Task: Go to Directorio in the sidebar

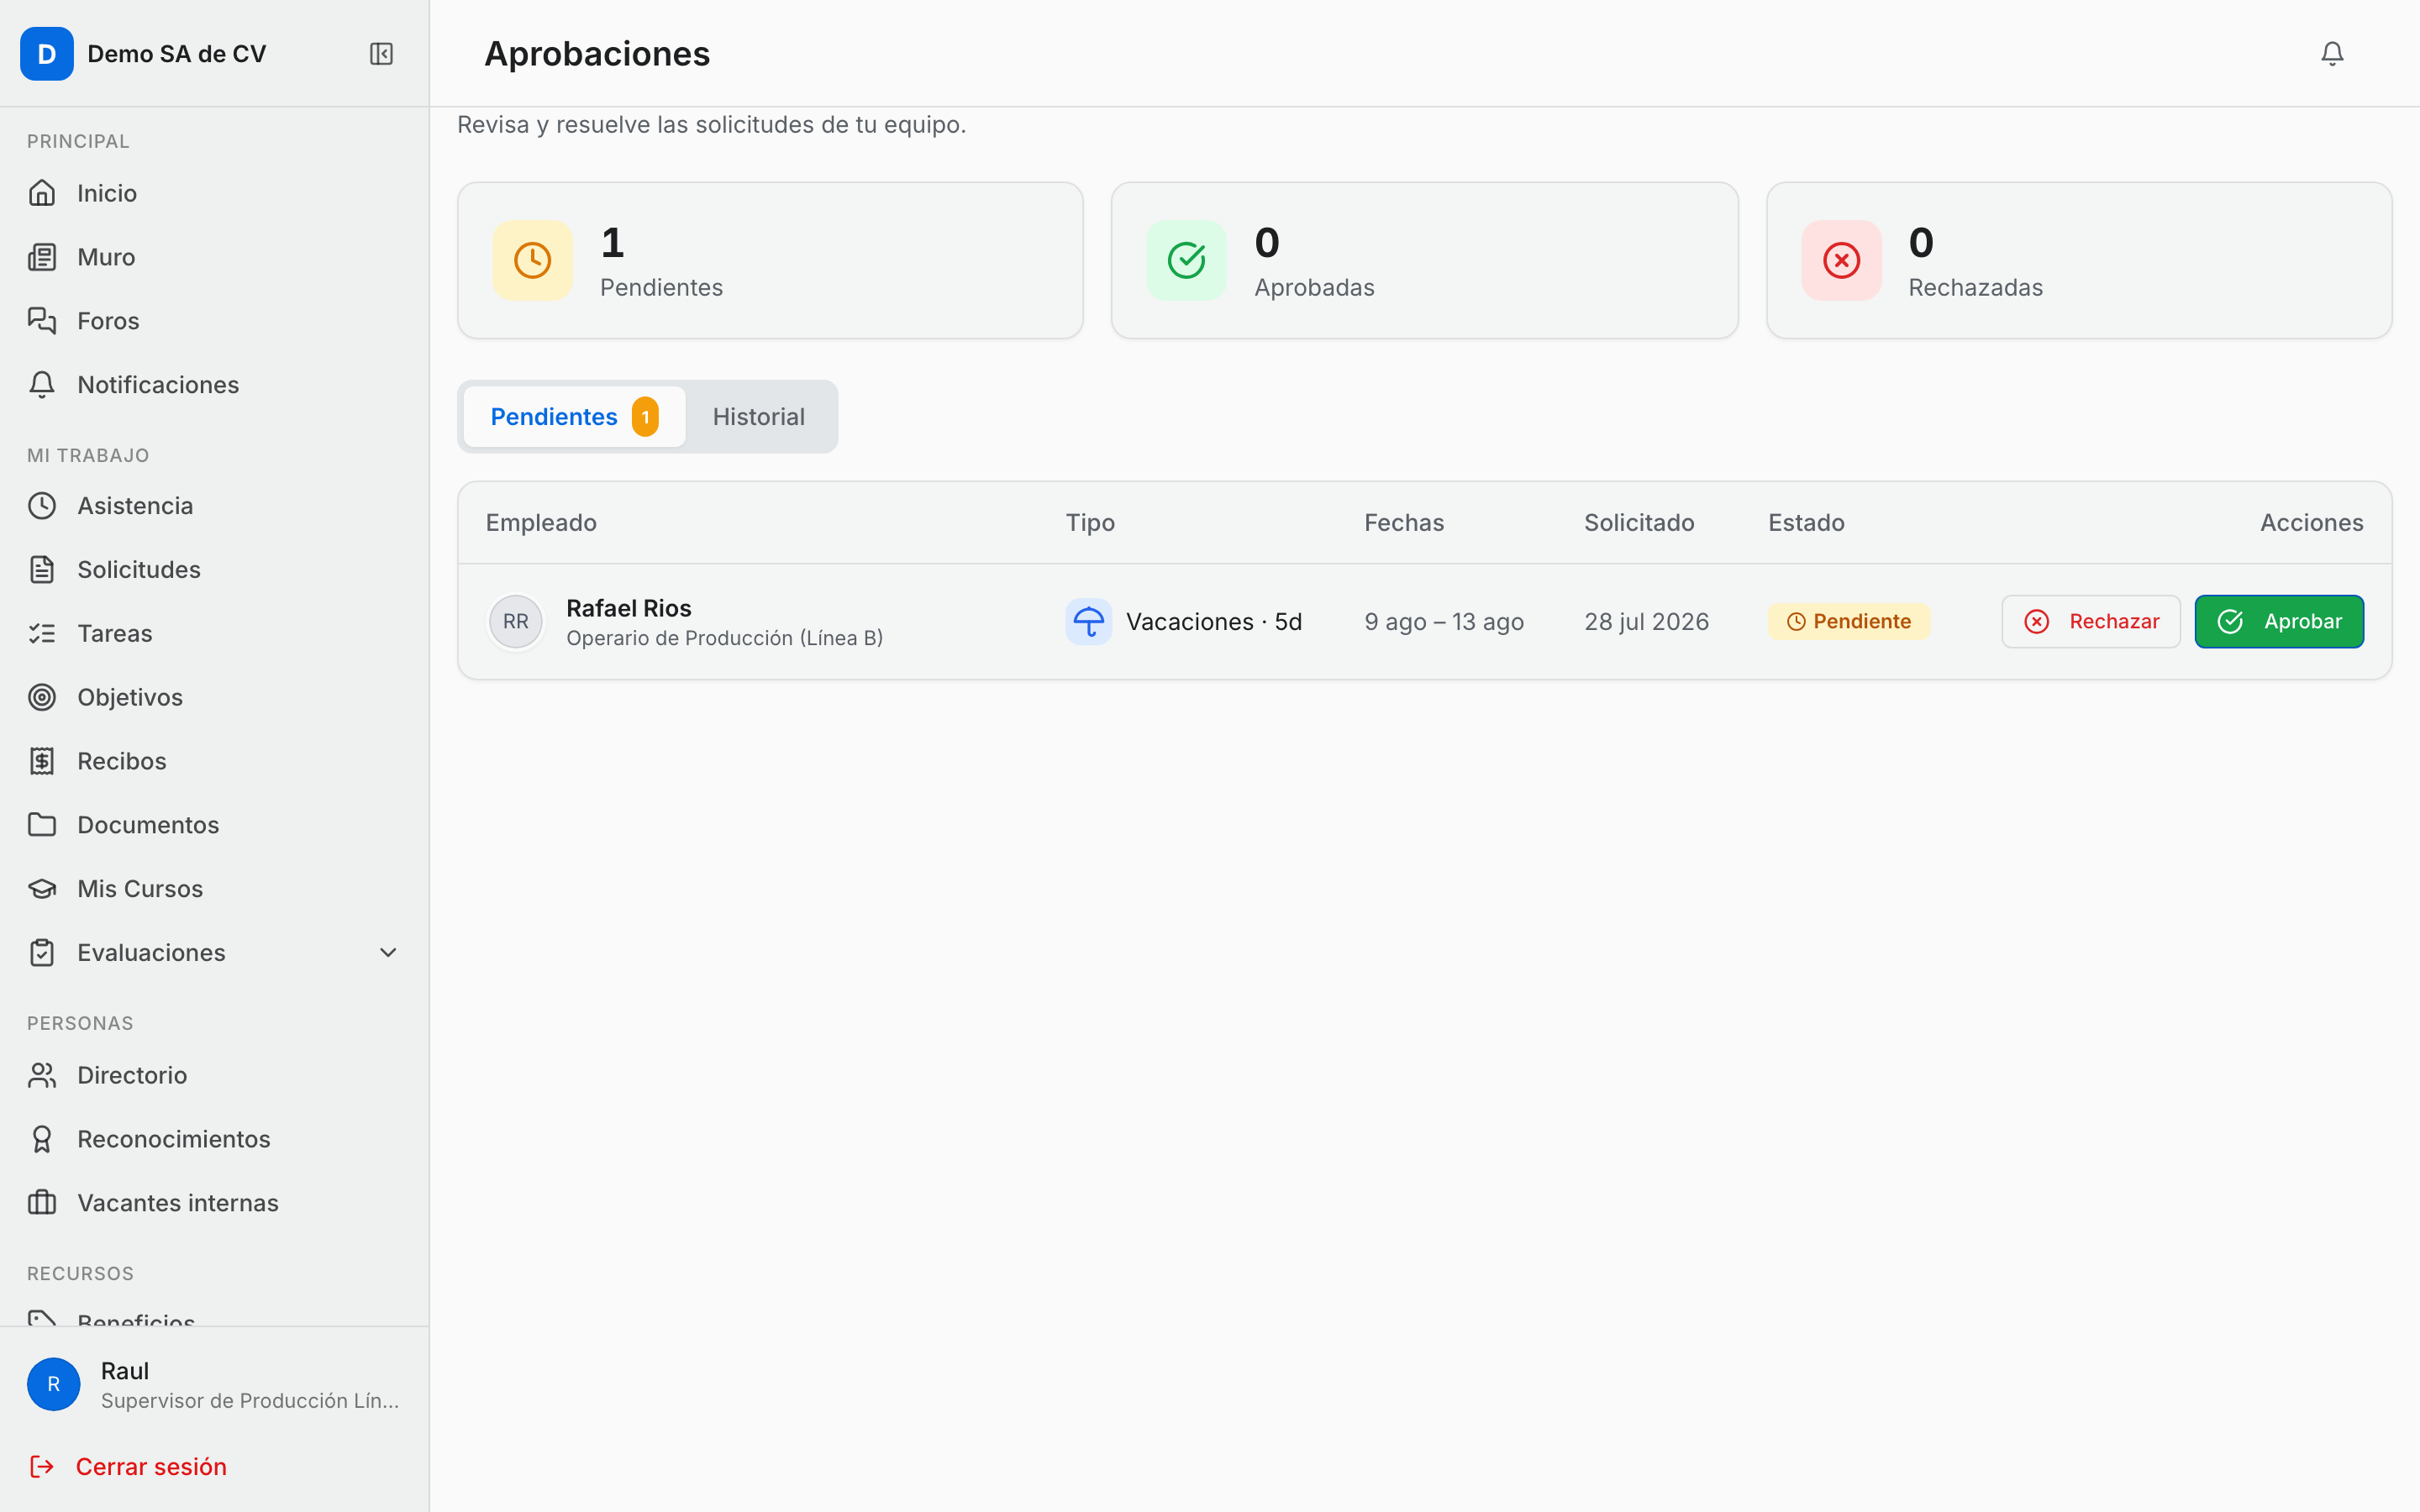Action: (215, 1075)
